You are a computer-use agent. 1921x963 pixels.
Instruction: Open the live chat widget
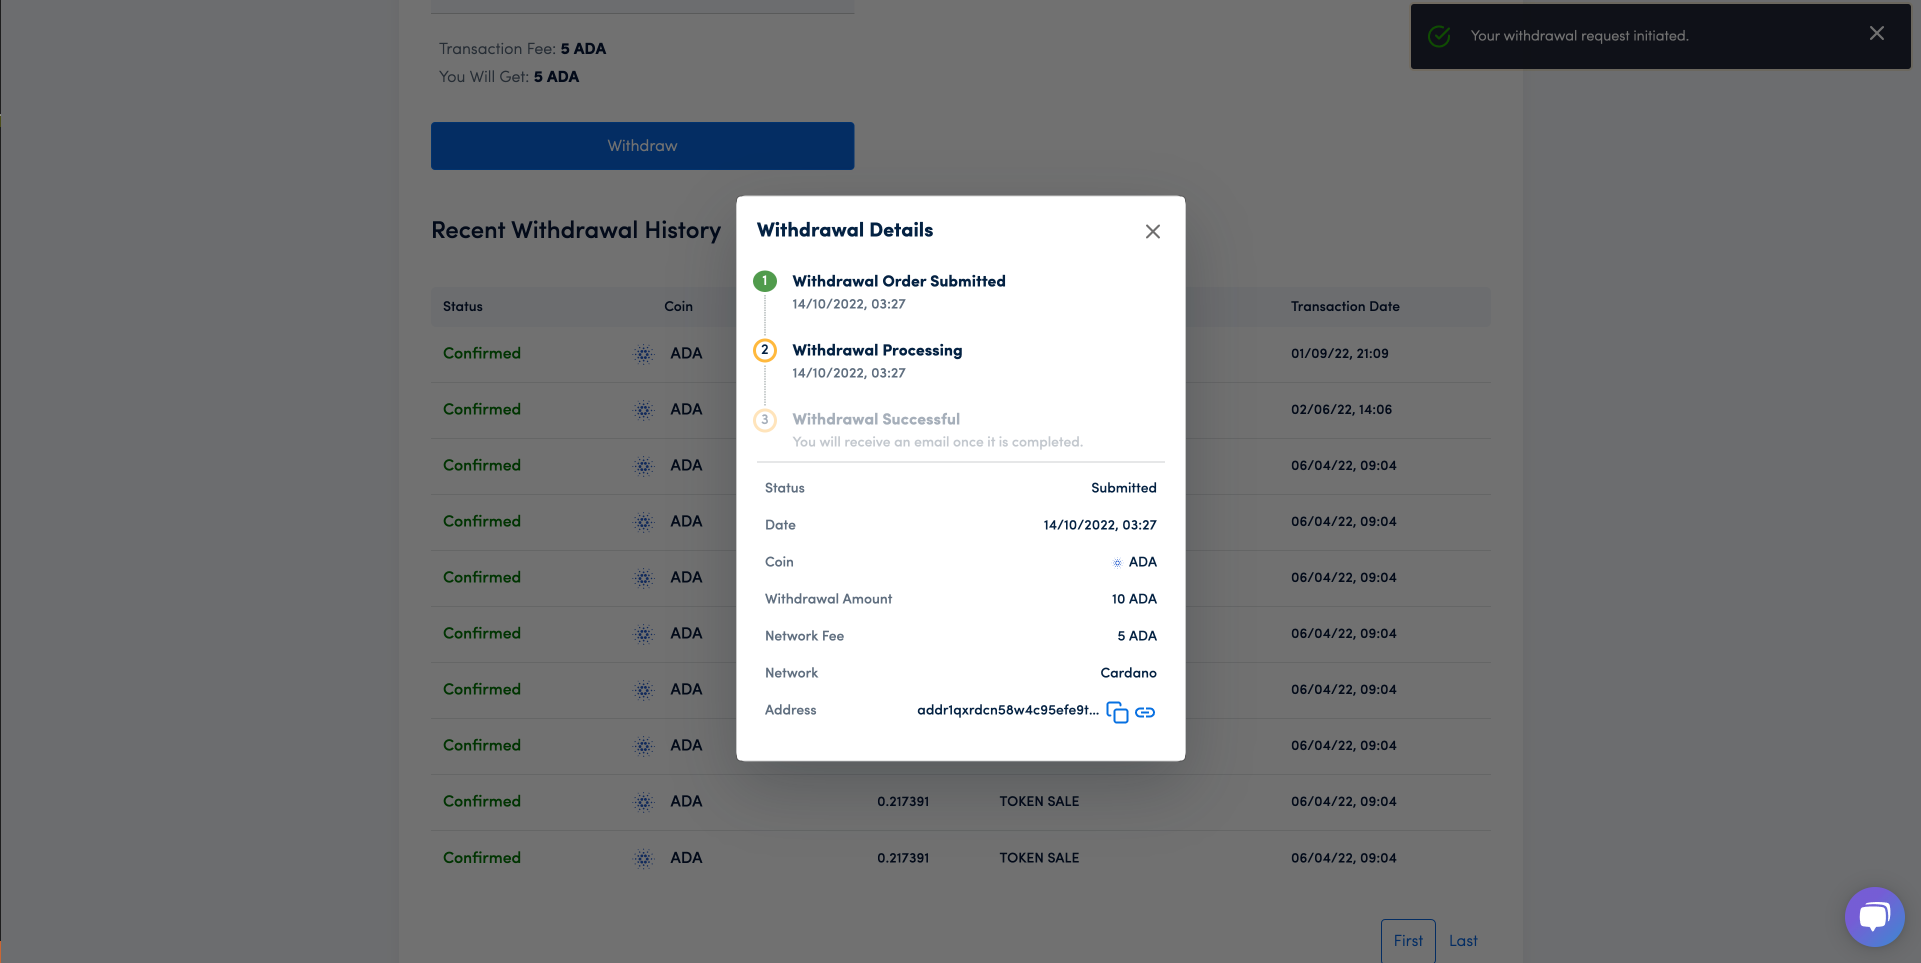[1874, 916]
